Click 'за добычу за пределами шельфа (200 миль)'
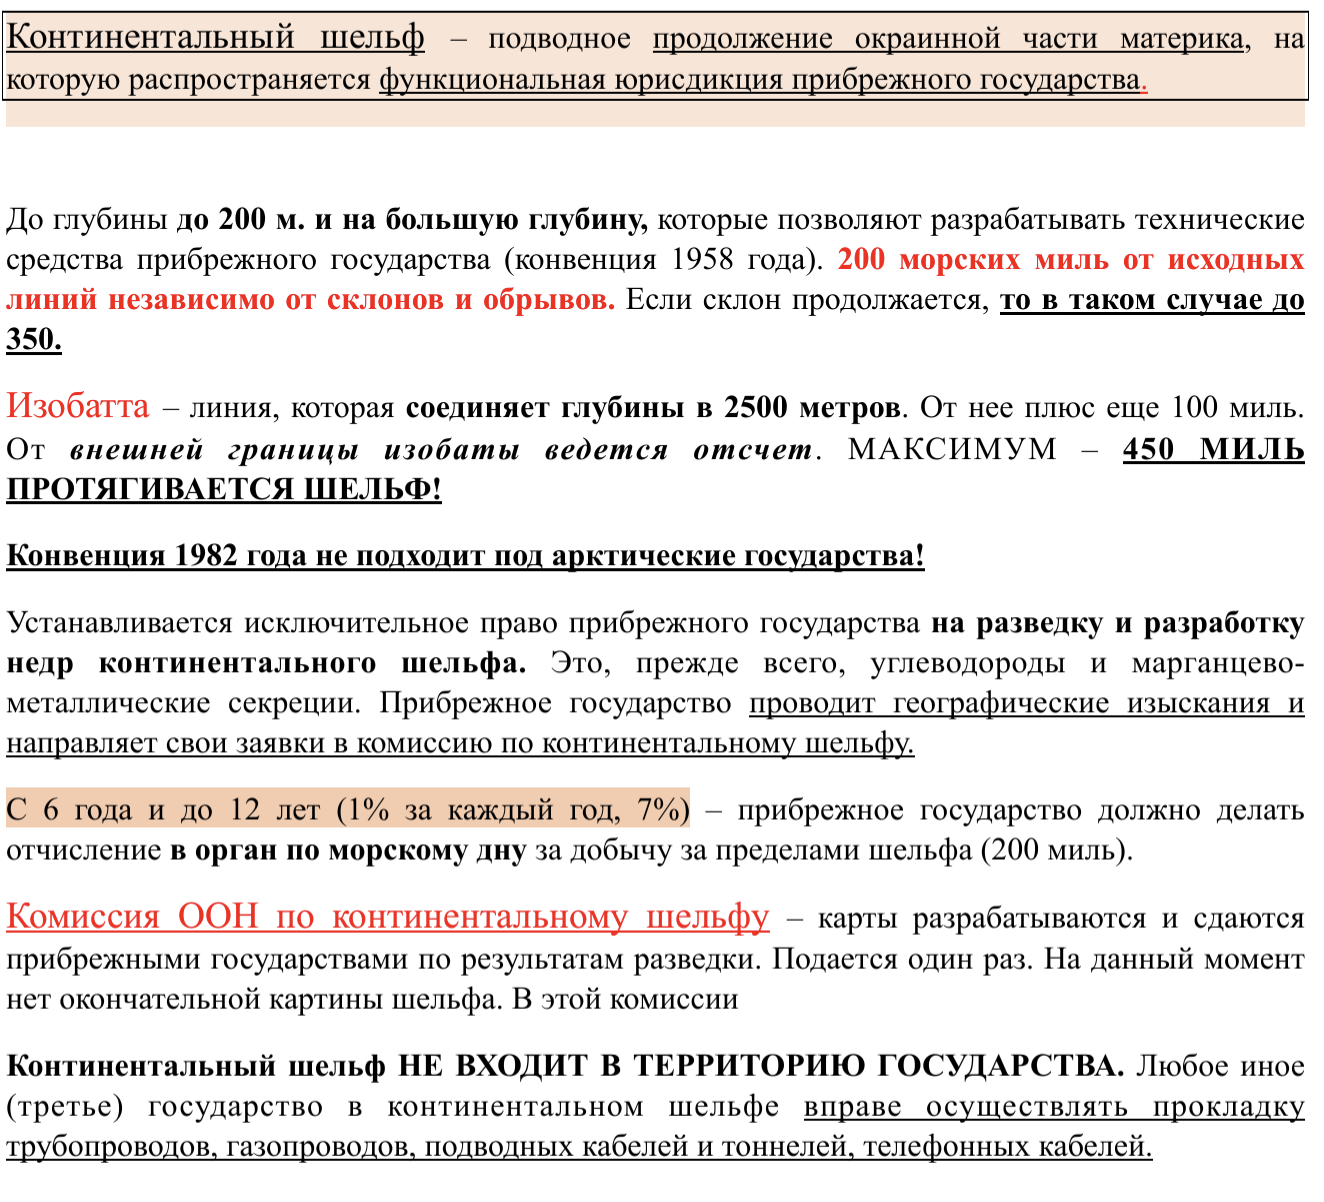The image size is (1324, 1202). click(x=831, y=850)
